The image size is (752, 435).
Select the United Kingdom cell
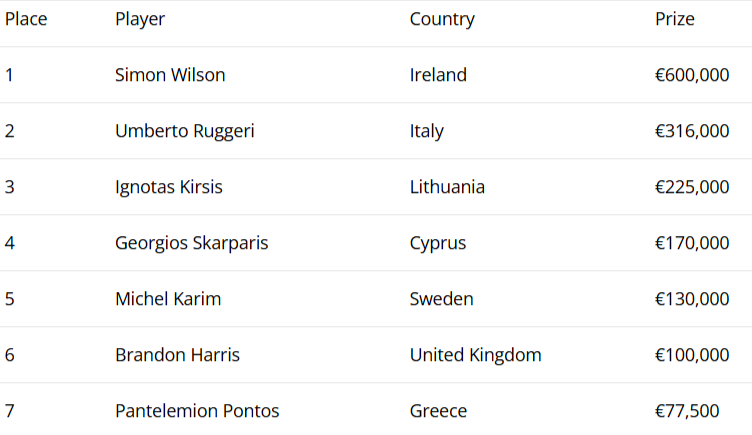click(475, 355)
